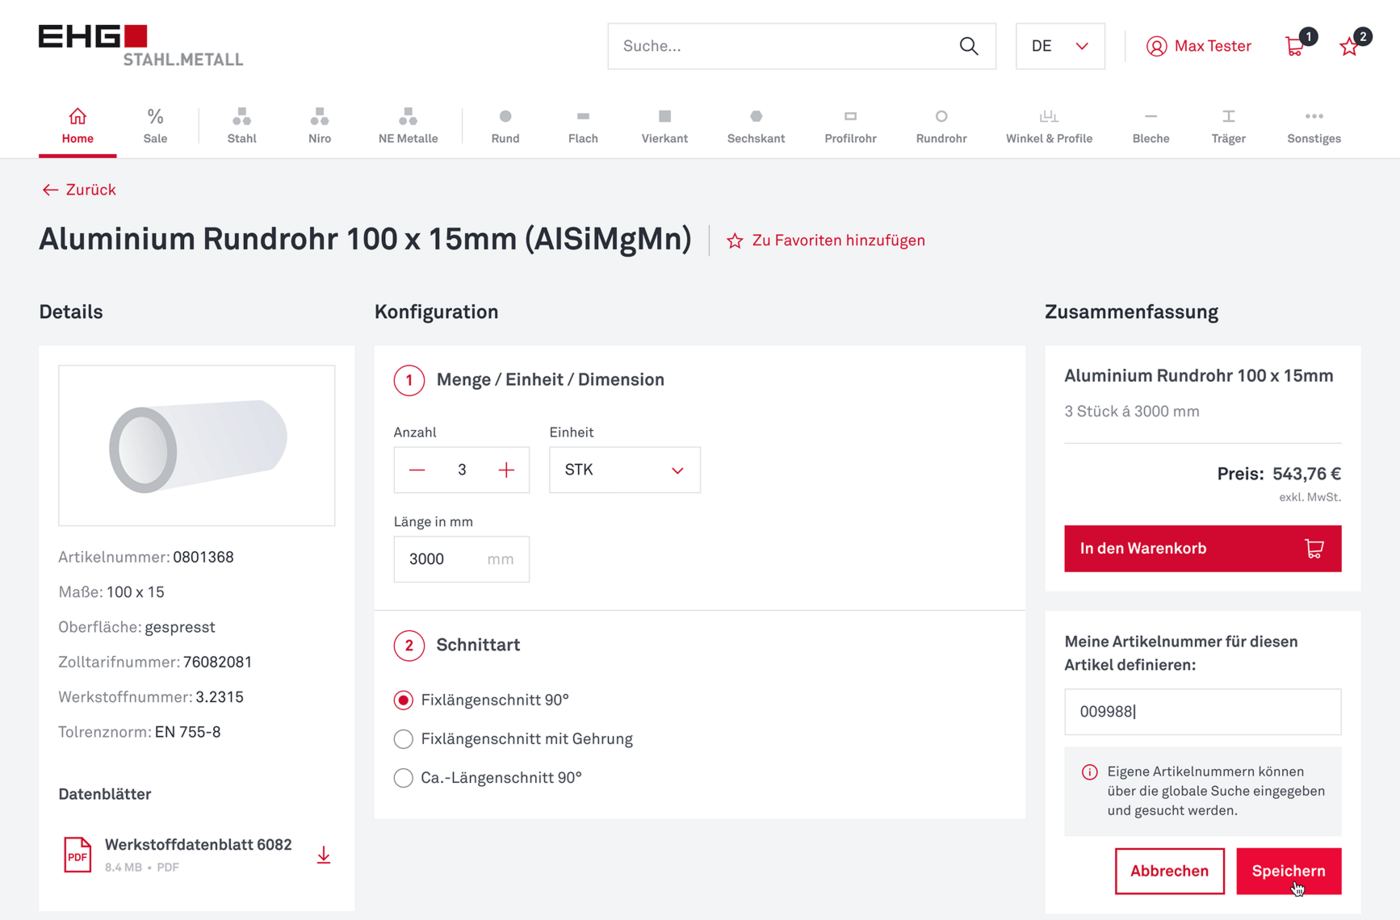
Task: Switch to the Rundrohr category tab
Action: (940, 126)
